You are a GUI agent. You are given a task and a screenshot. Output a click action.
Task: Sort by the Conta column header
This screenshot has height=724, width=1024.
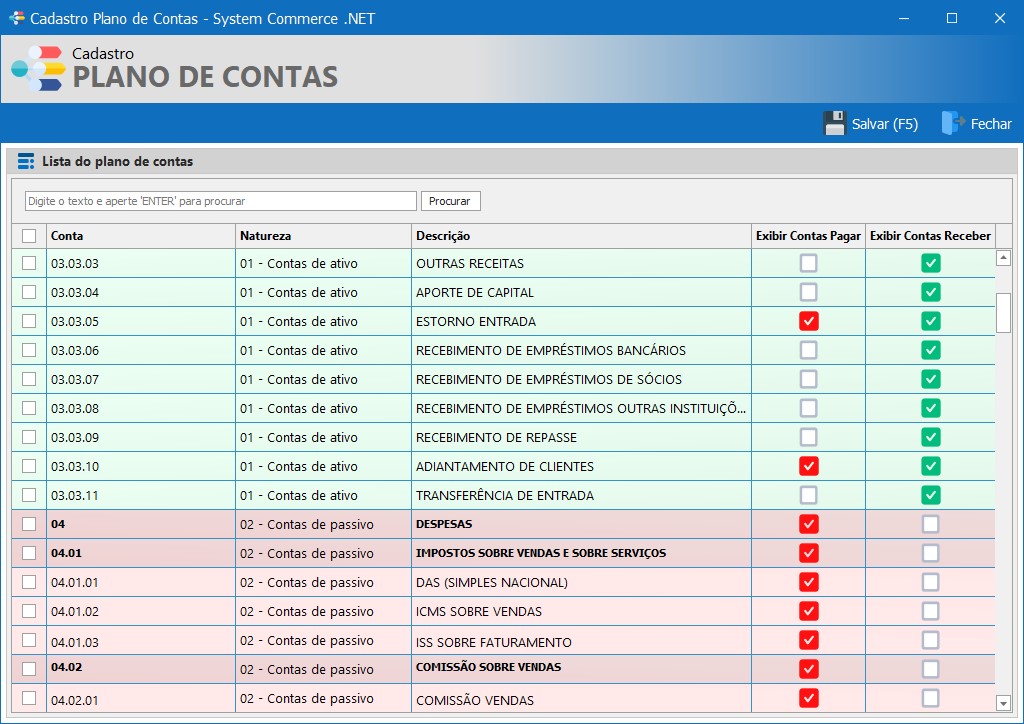[140, 236]
